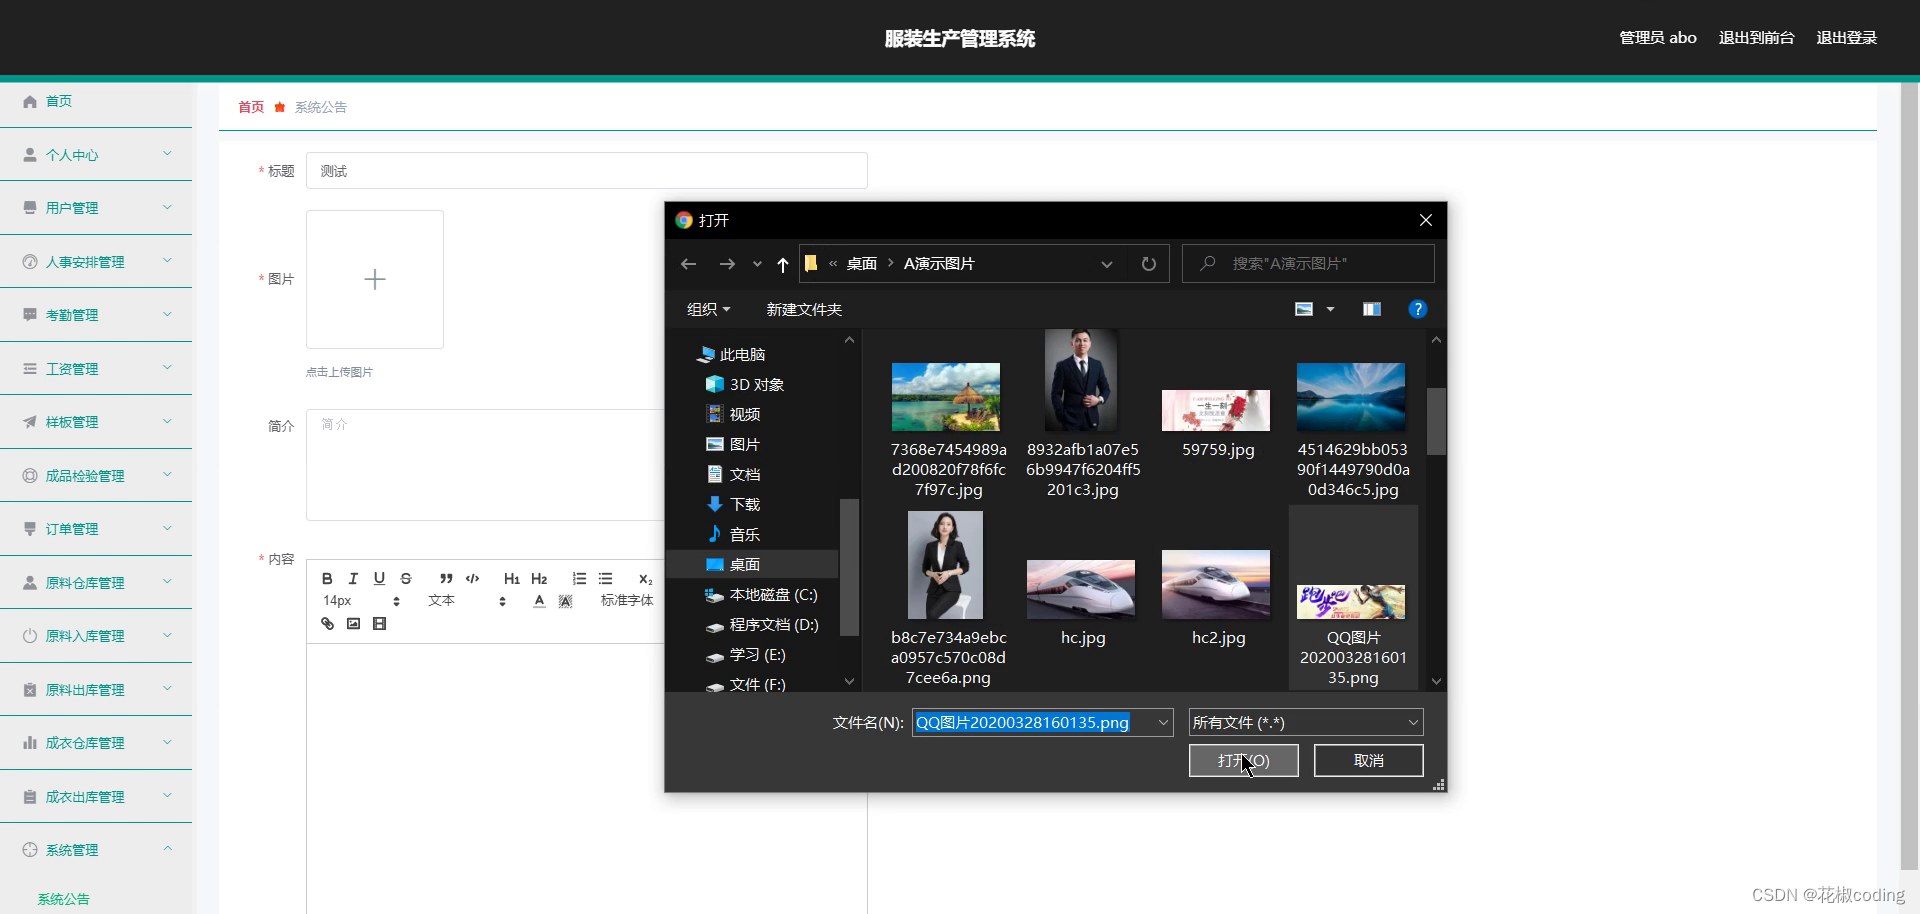
Task: Toggle strikethrough formatting in the editor
Action: click(x=406, y=578)
